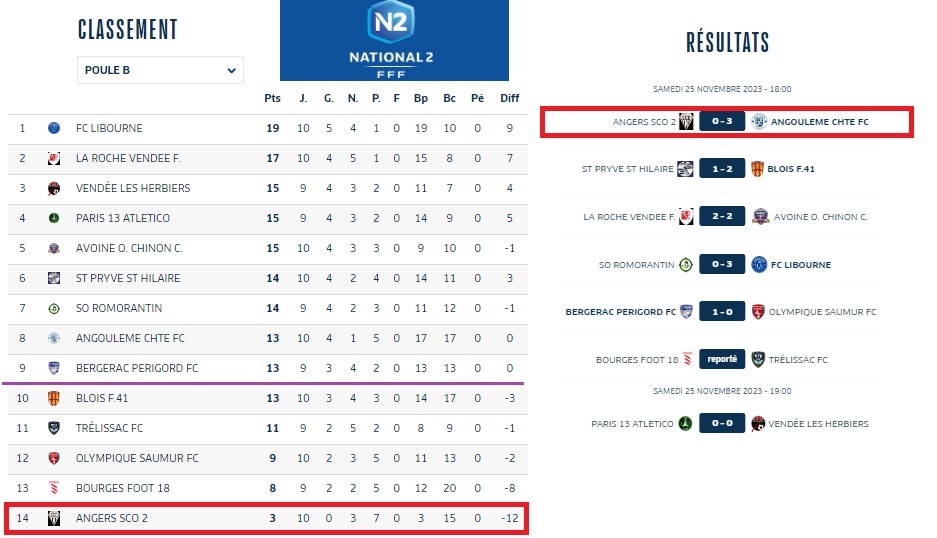Click the Angoulême Chte FC results crest
937x538 pixels.
coord(759,122)
